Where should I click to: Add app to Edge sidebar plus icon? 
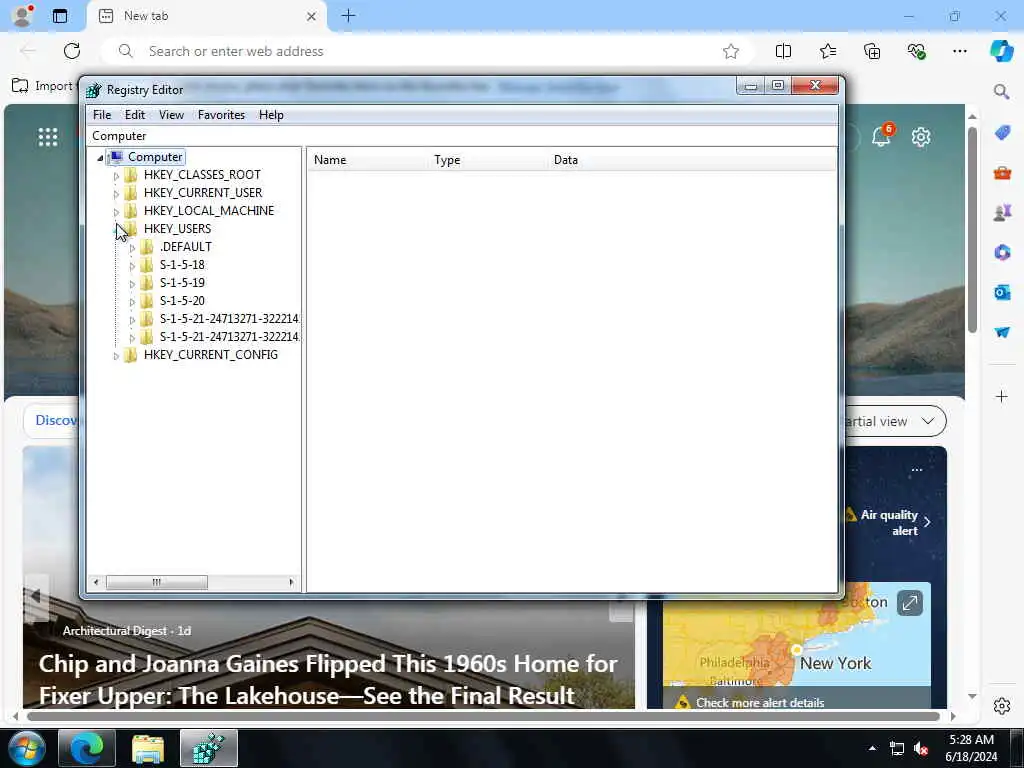tap(1002, 396)
